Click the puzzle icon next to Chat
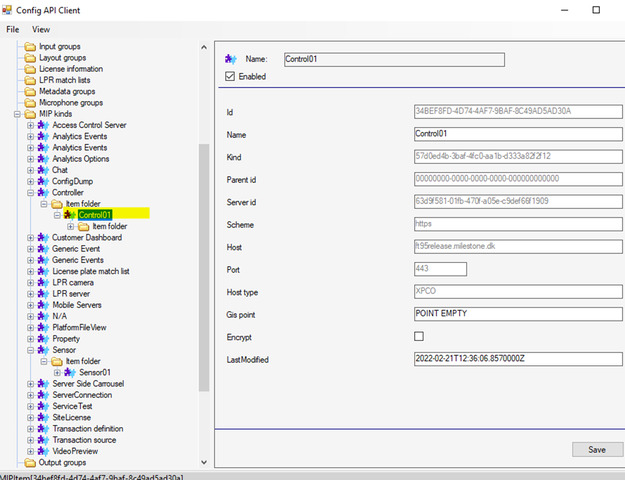 44,170
